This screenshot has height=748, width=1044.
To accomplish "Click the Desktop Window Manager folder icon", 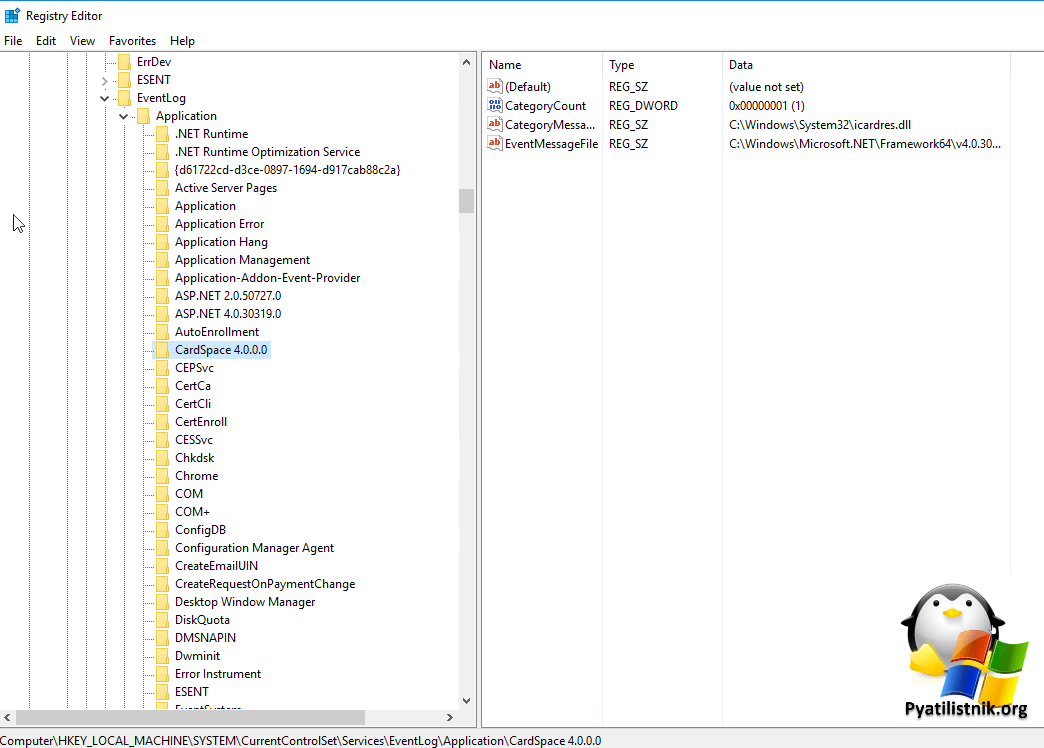I will (x=162, y=602).
